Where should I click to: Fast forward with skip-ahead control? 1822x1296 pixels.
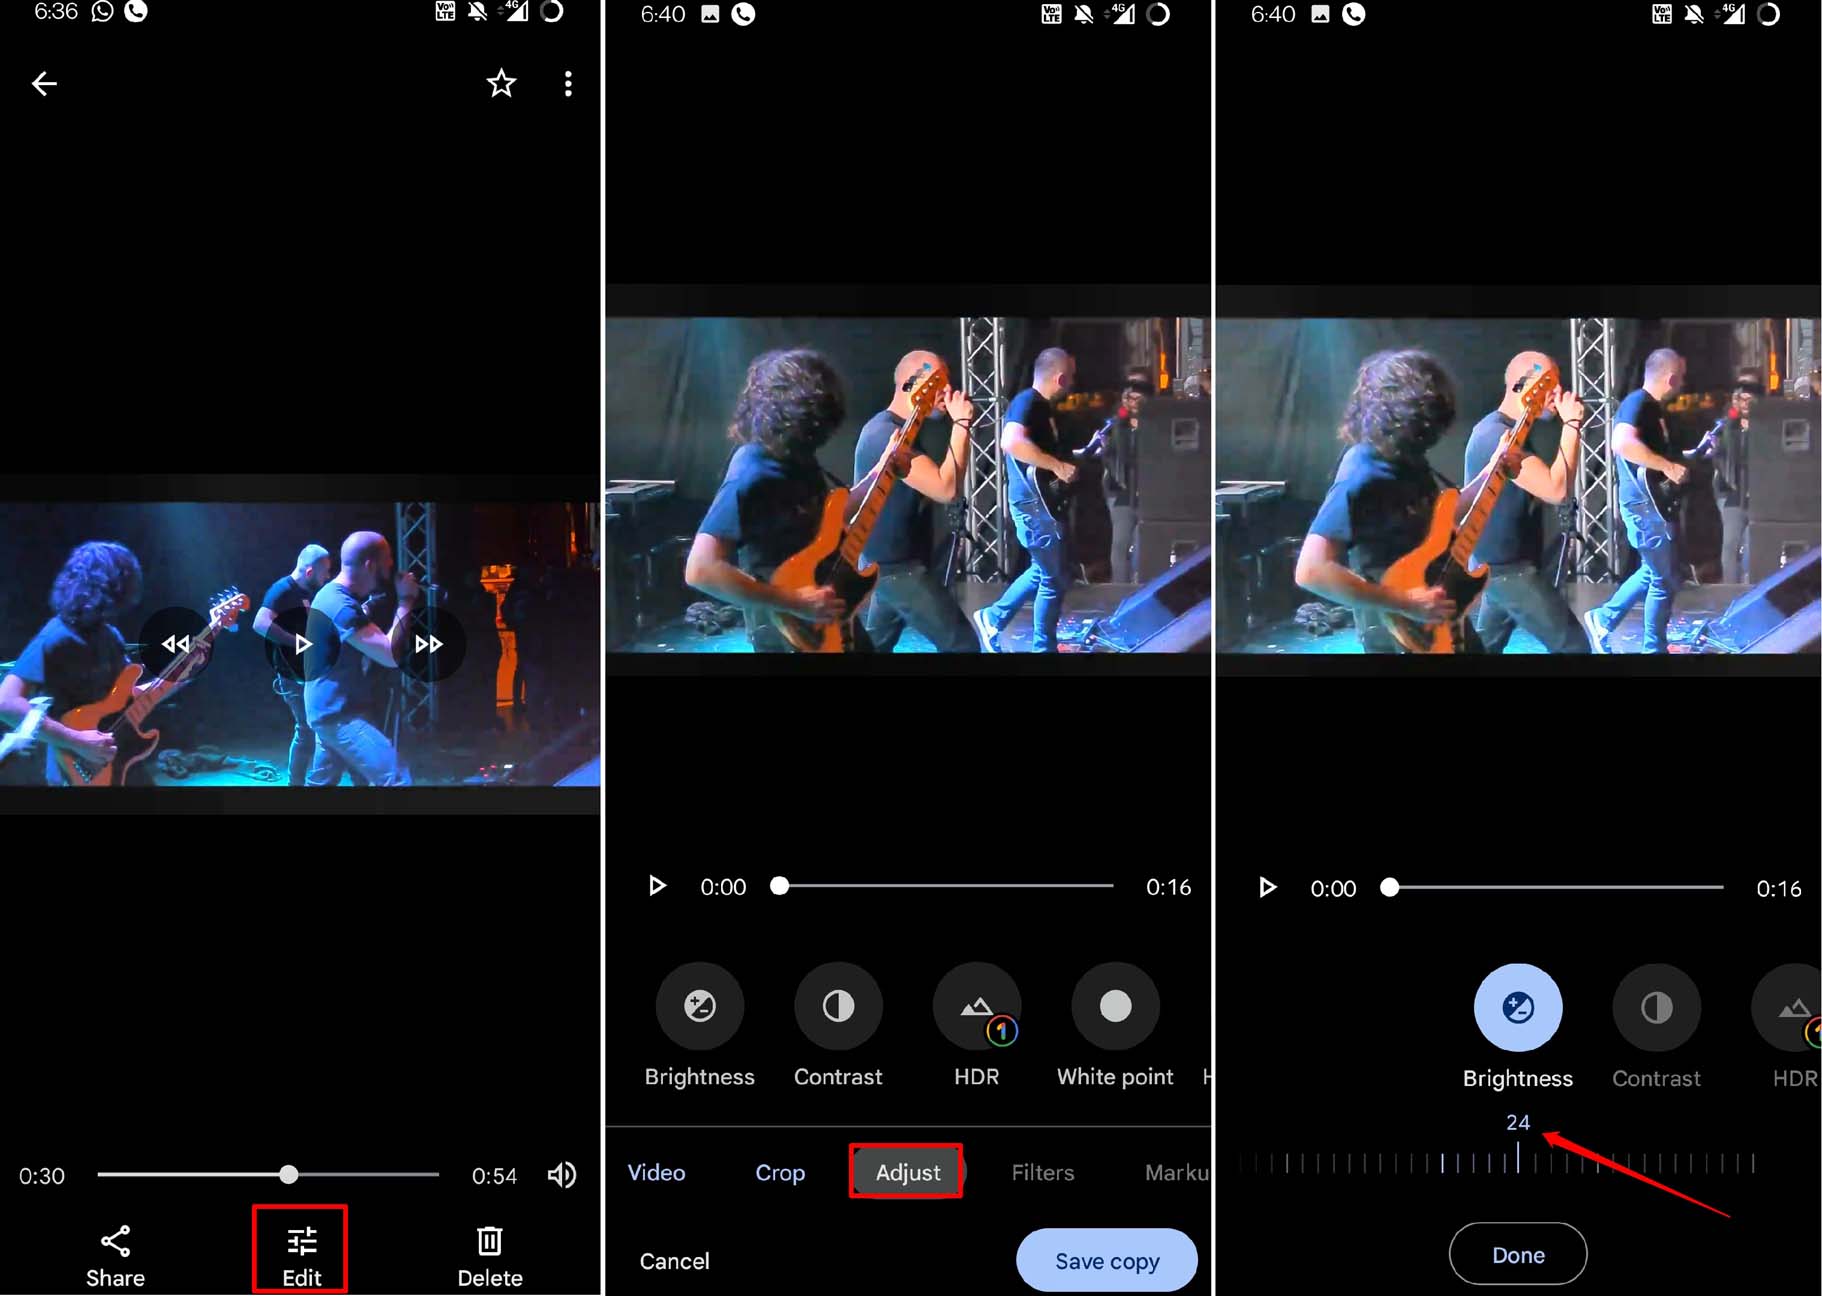click(429, 644)
